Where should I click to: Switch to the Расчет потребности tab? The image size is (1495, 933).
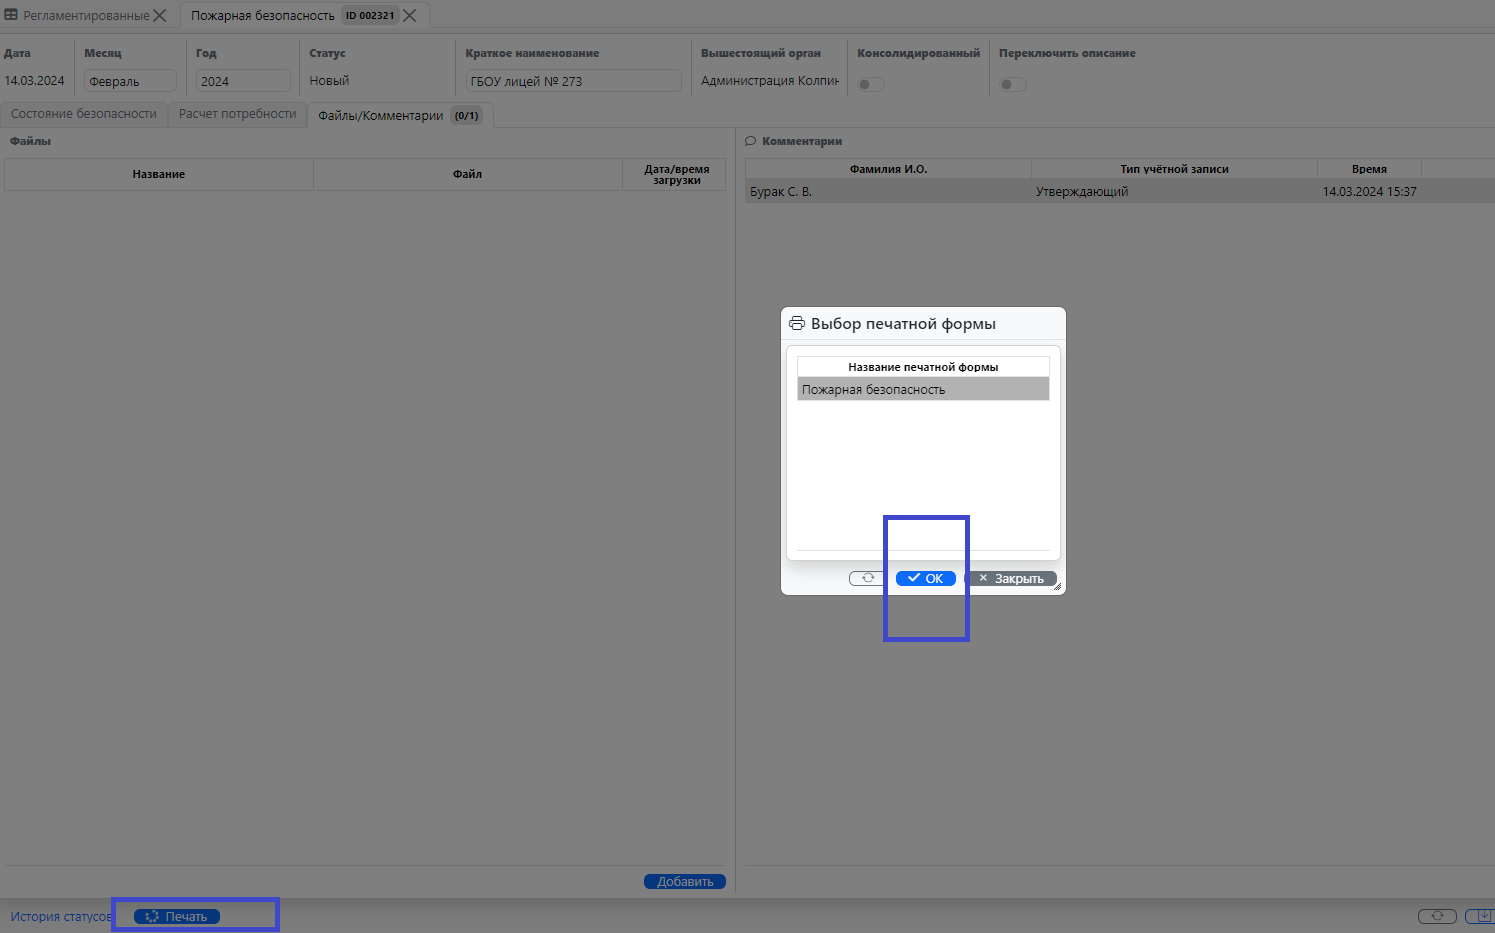[x=237, y=114]
